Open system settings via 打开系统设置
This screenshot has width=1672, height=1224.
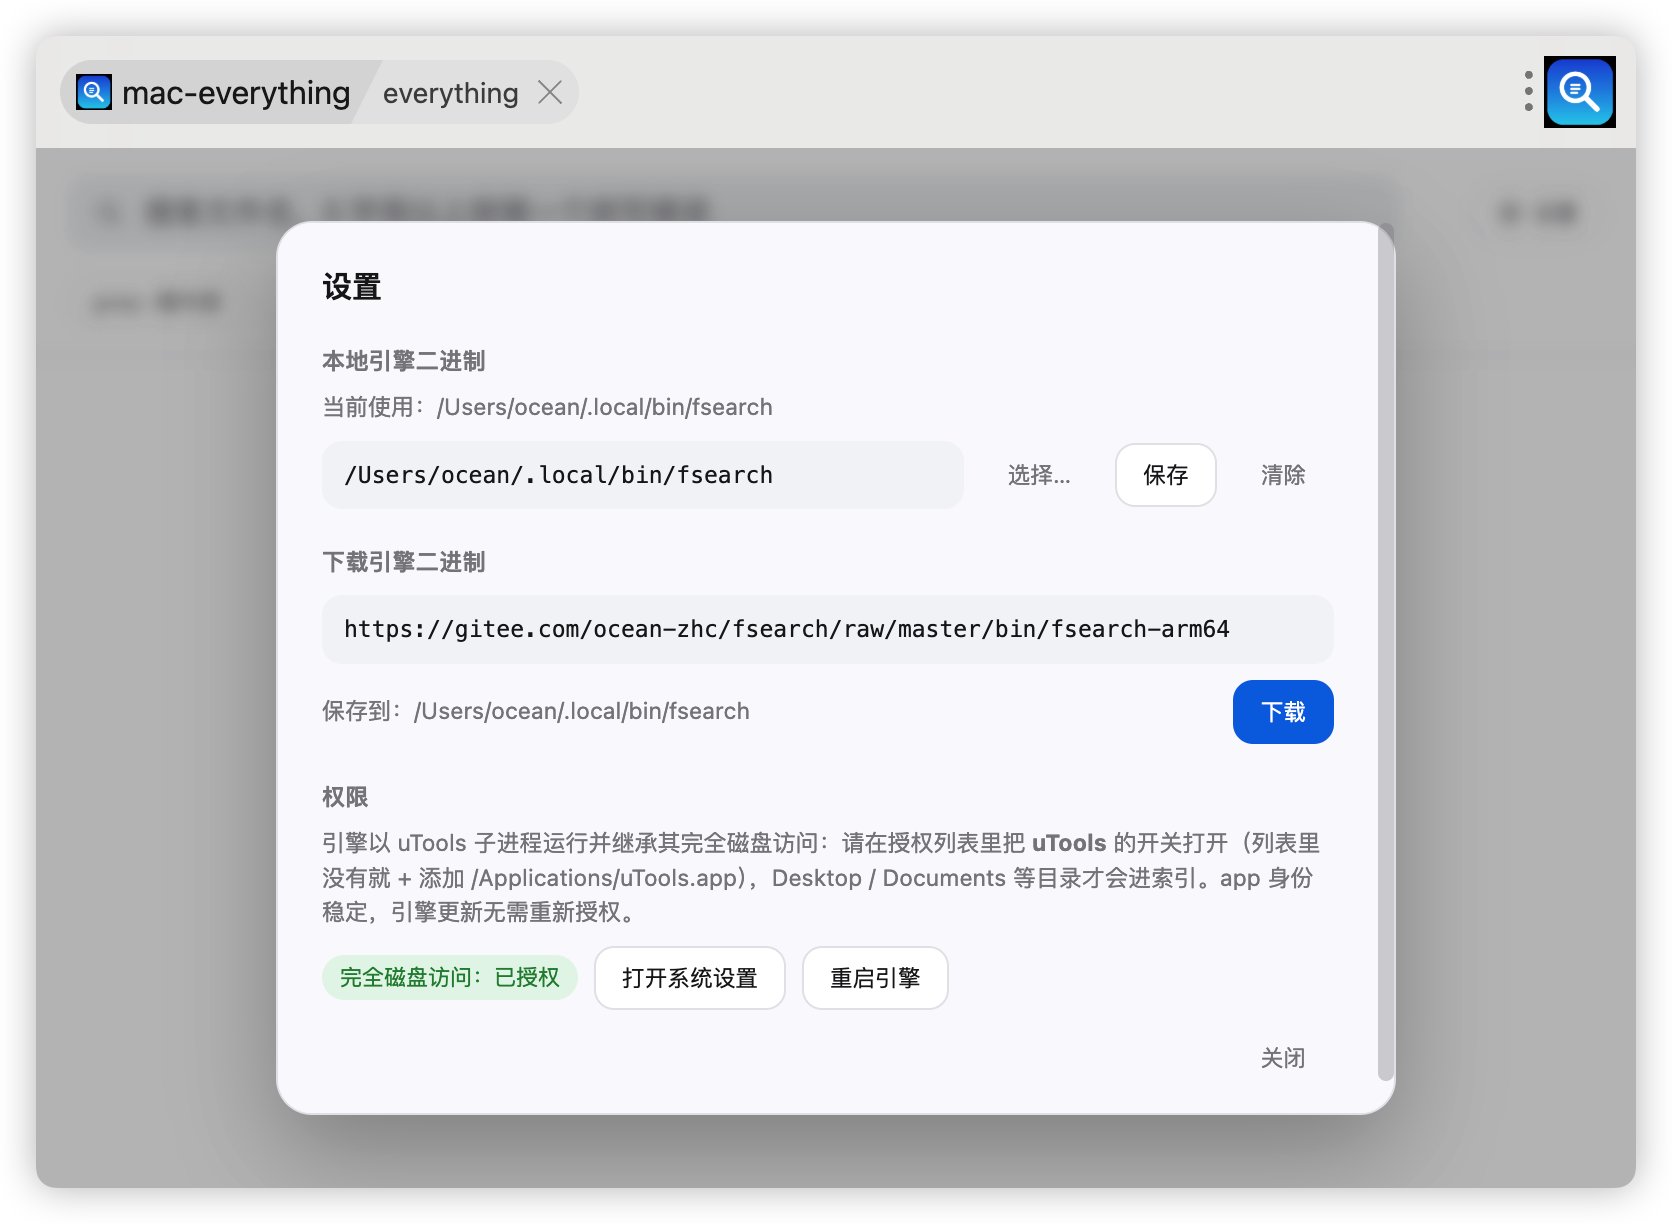(x=689, y=978)
